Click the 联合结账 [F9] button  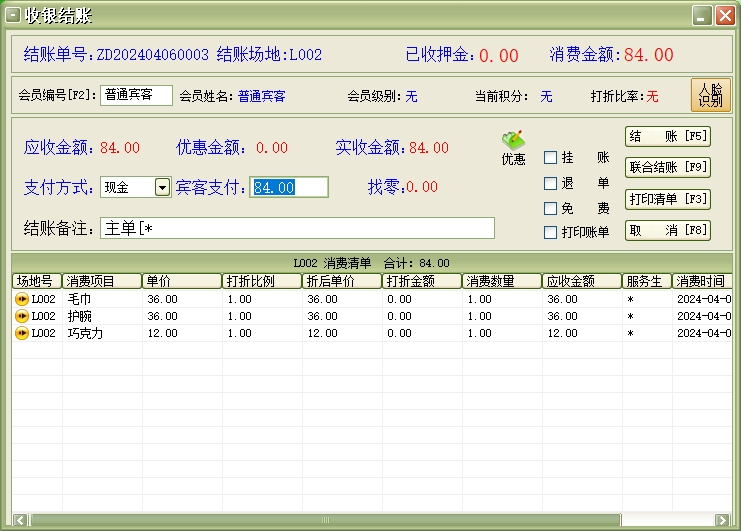tap(667, 167)
